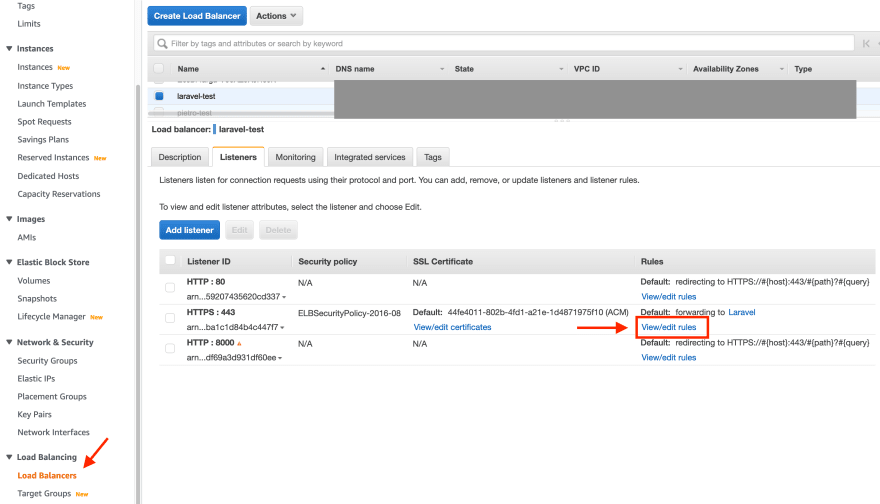Click the warning triangle beside HTTP : 8000
This screenshot has height=504, width=880.
240,343
